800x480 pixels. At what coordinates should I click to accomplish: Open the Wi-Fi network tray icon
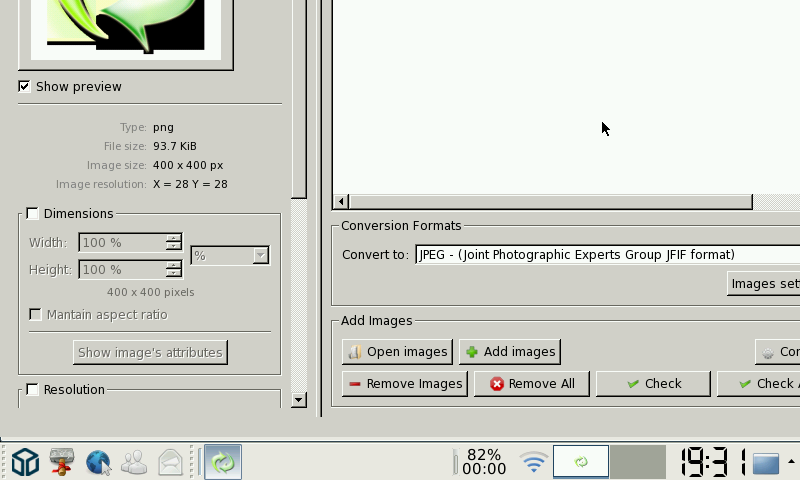coord(534,462)
